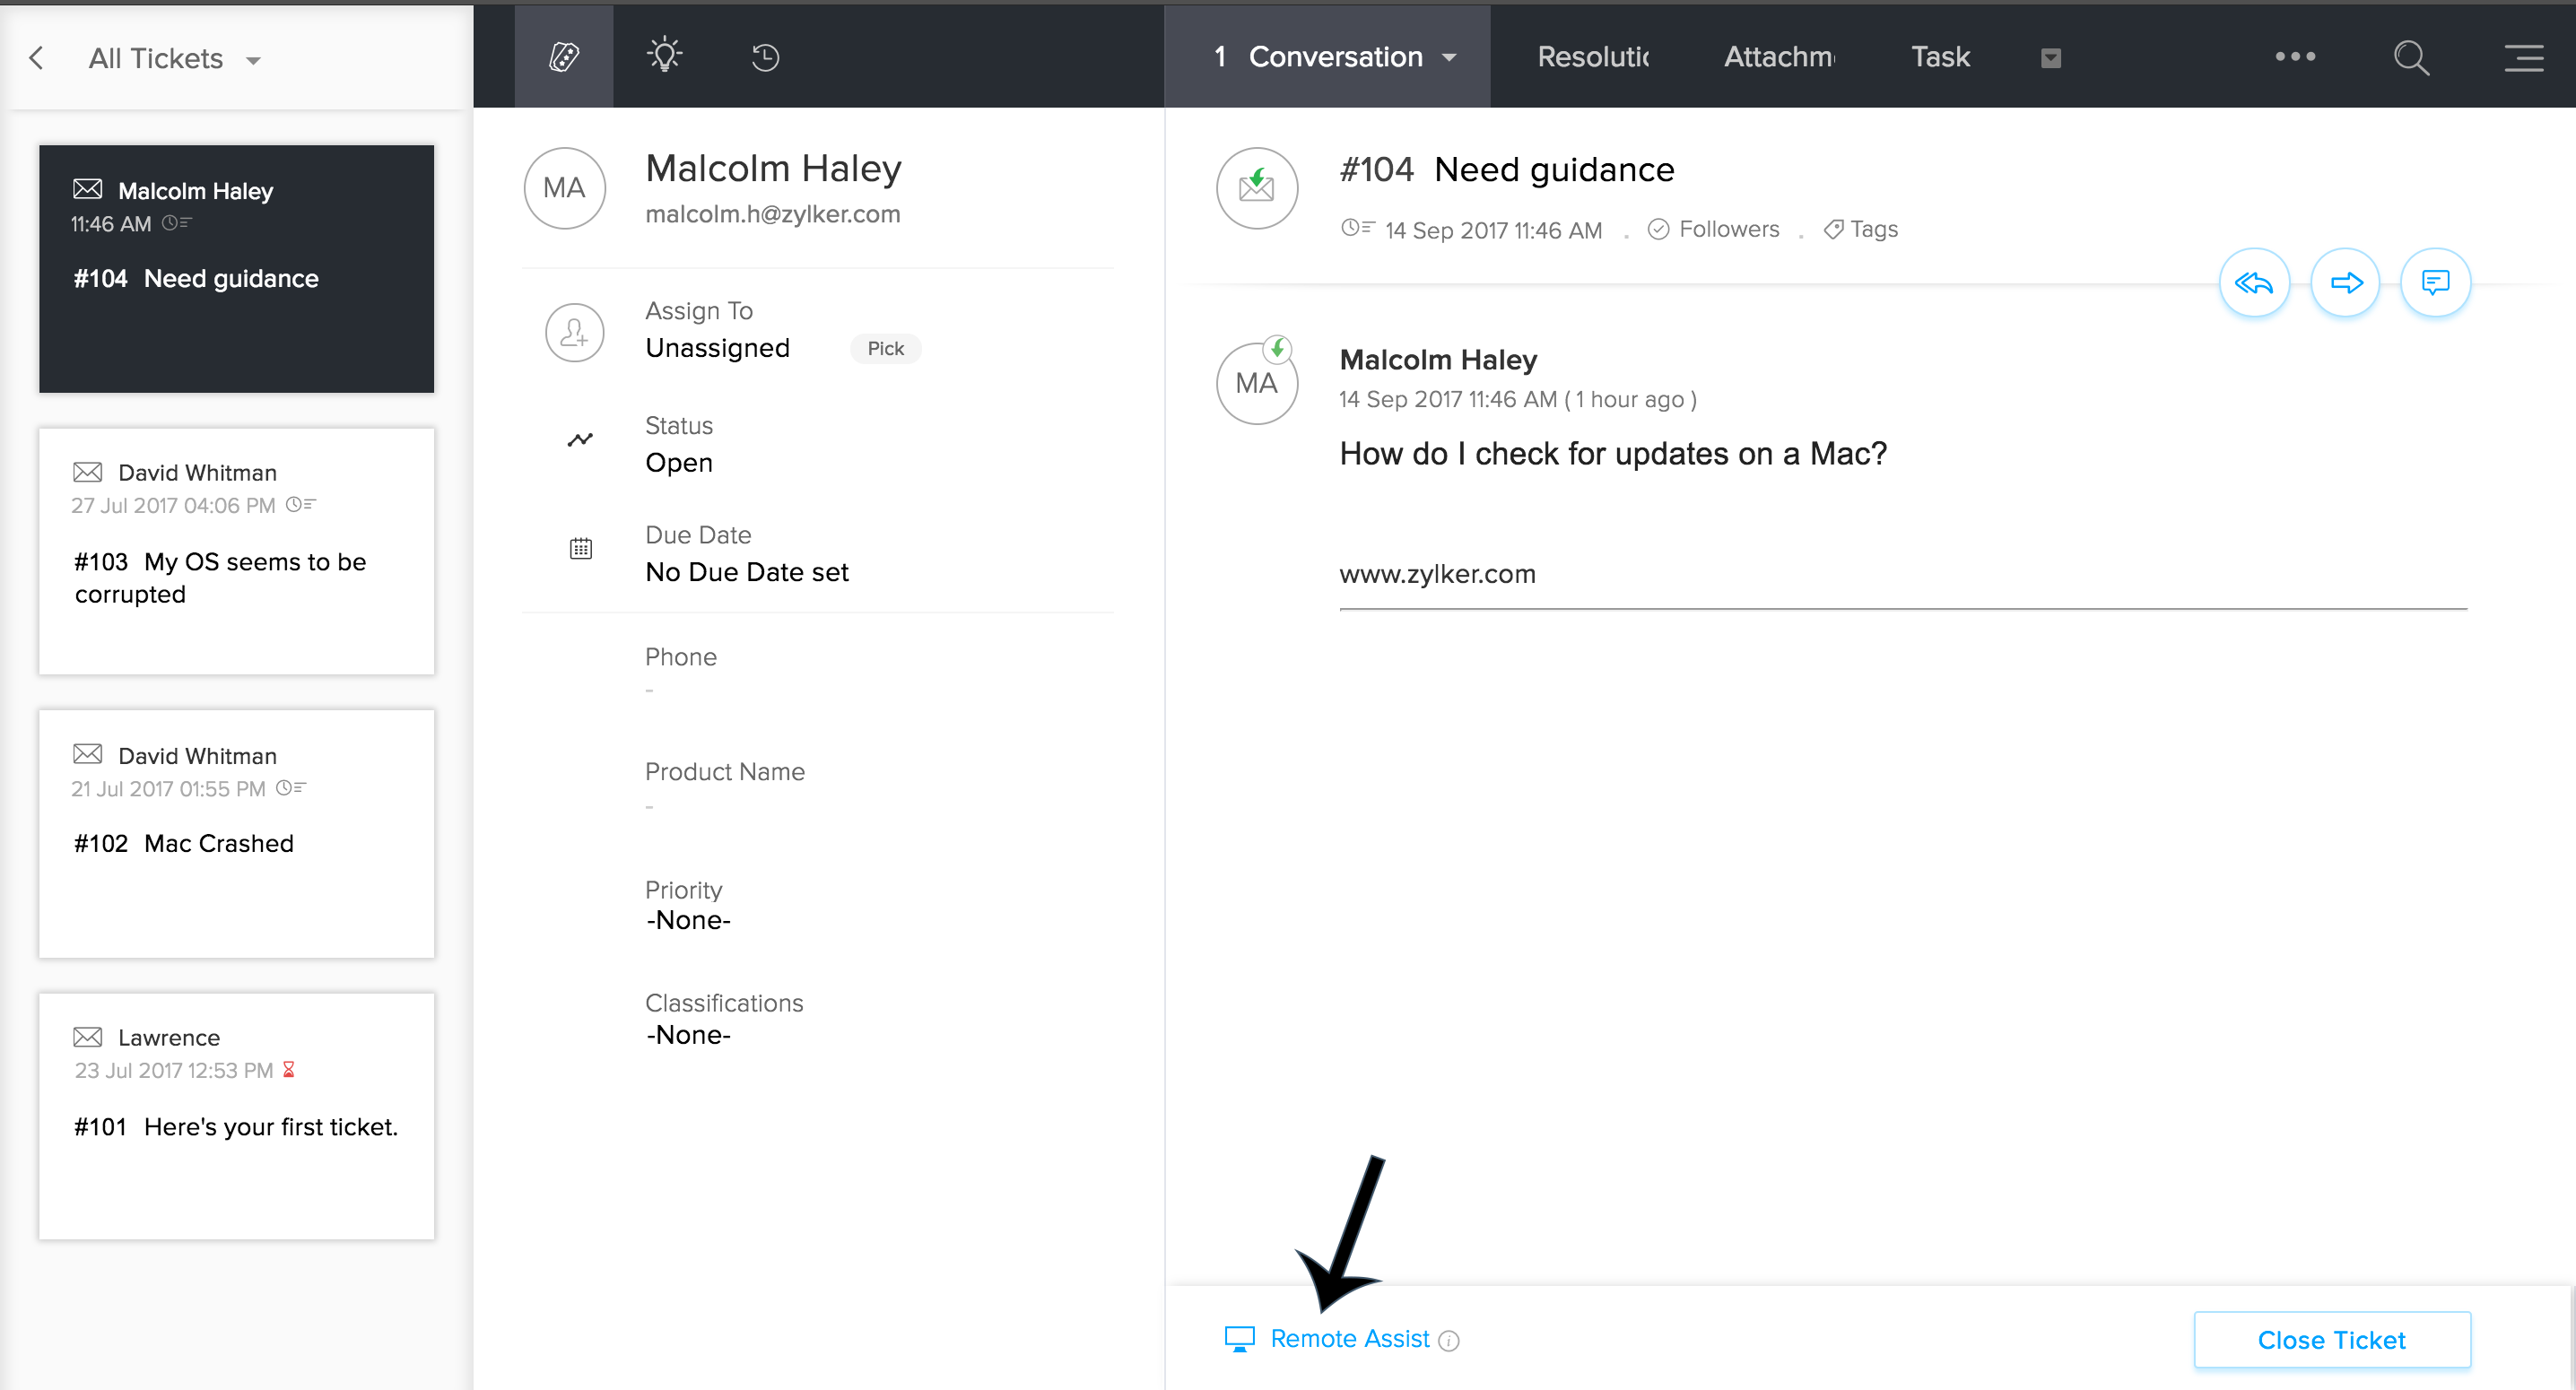Viewport: 2576px width, 1390px height.
Task: Click www.zylker.com hyperlink
Action: tap(1438, 572)
